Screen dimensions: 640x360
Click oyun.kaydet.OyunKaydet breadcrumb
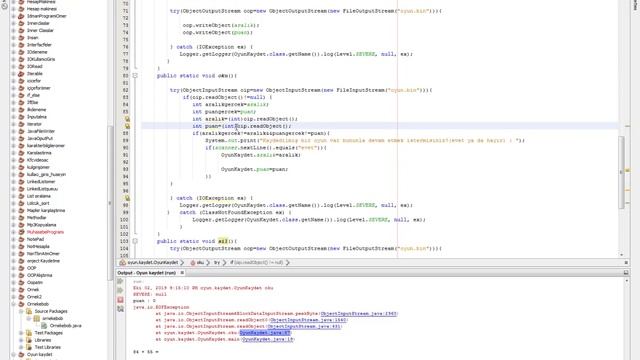pos(152,262)
